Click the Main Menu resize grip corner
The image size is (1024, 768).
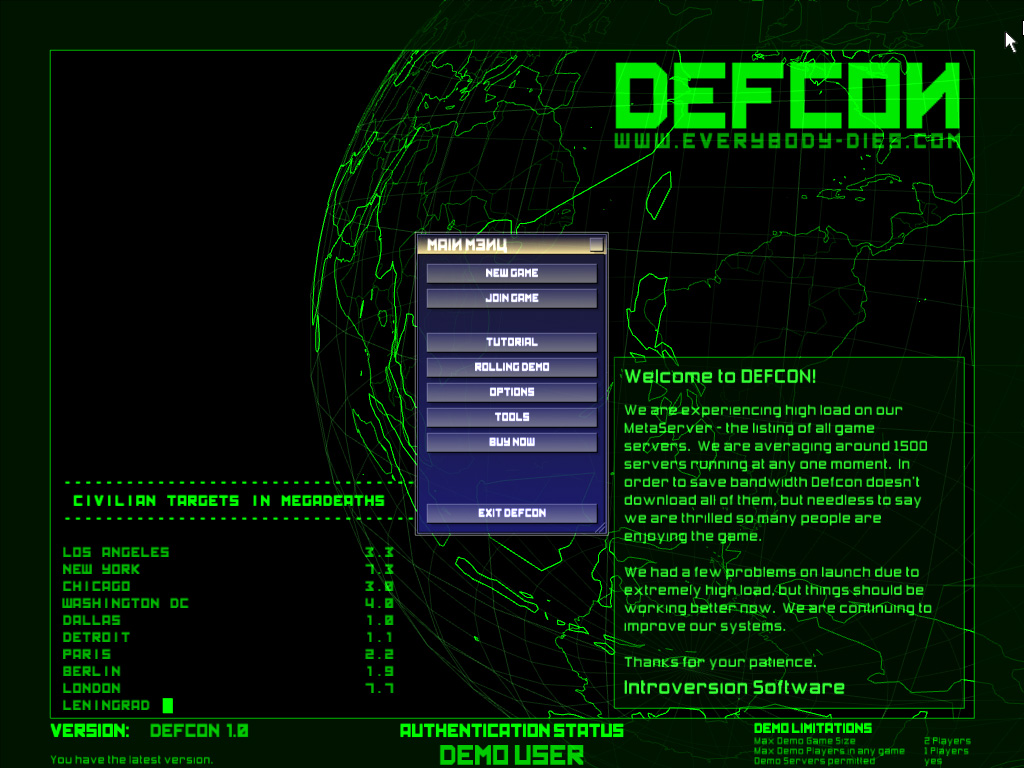[600, 528]
